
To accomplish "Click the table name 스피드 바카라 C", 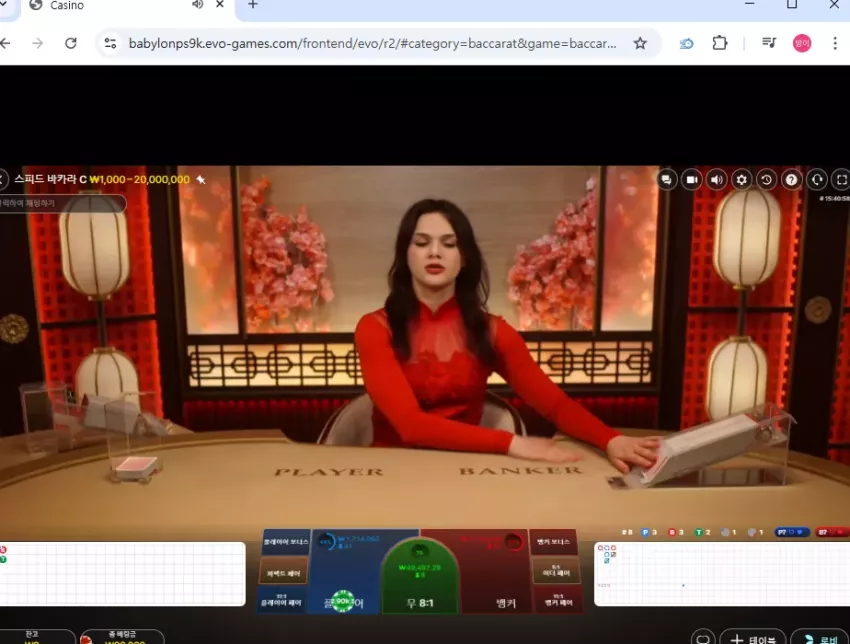I will [x=50, y=179].
